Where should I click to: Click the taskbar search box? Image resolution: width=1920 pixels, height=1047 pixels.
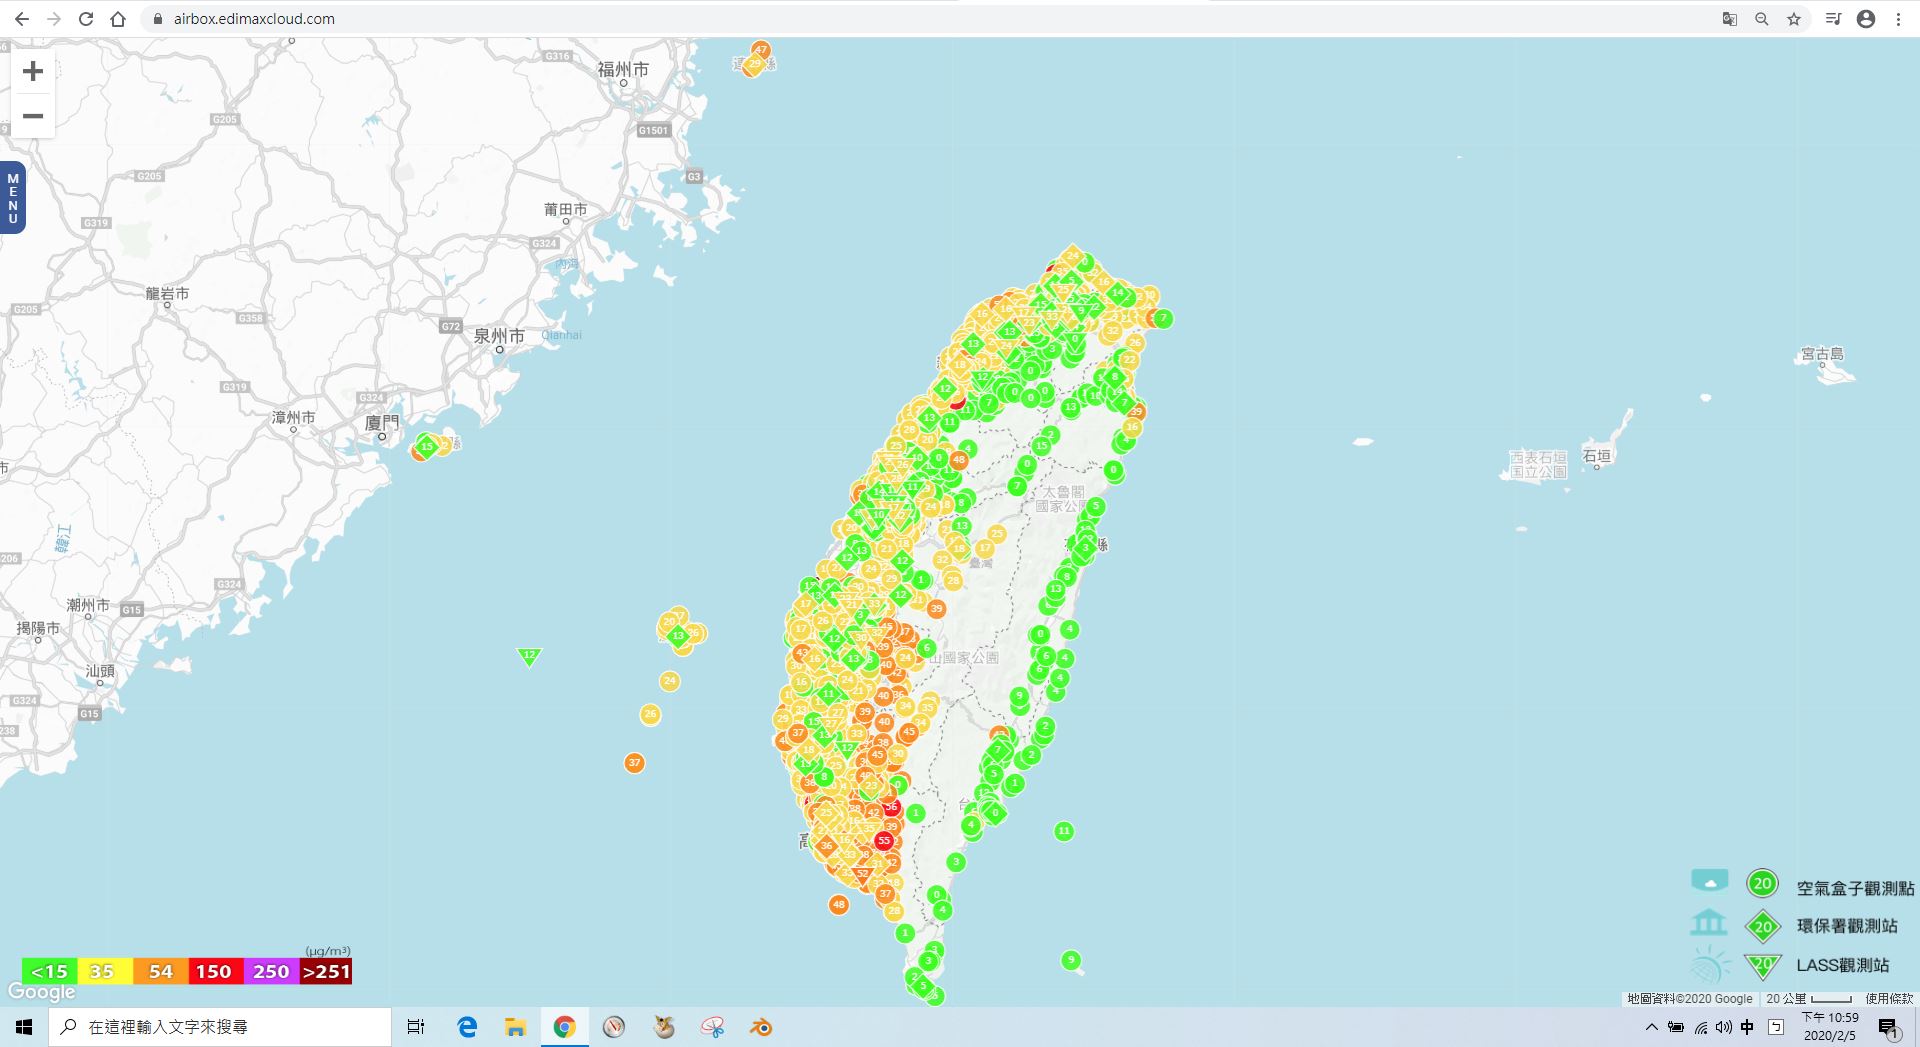[220, 1027]
